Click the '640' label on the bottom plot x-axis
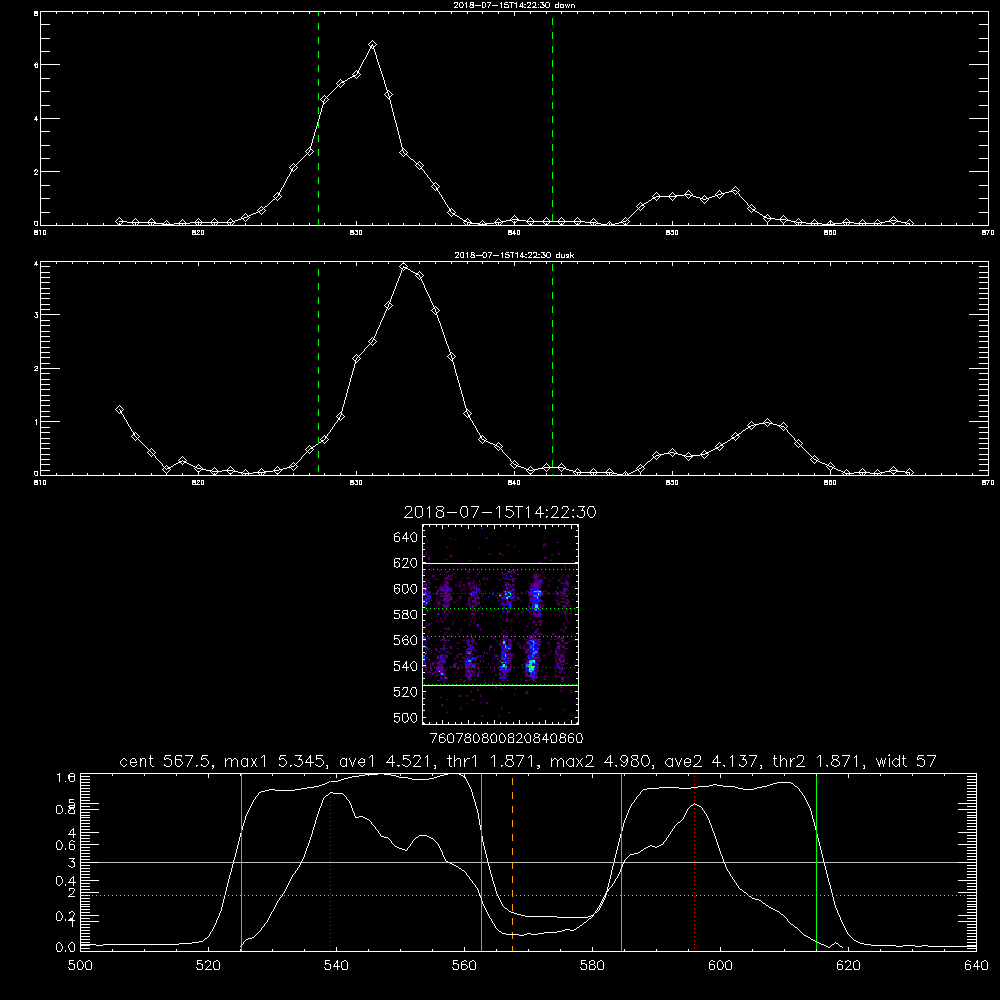 click(x=976, y=966)
